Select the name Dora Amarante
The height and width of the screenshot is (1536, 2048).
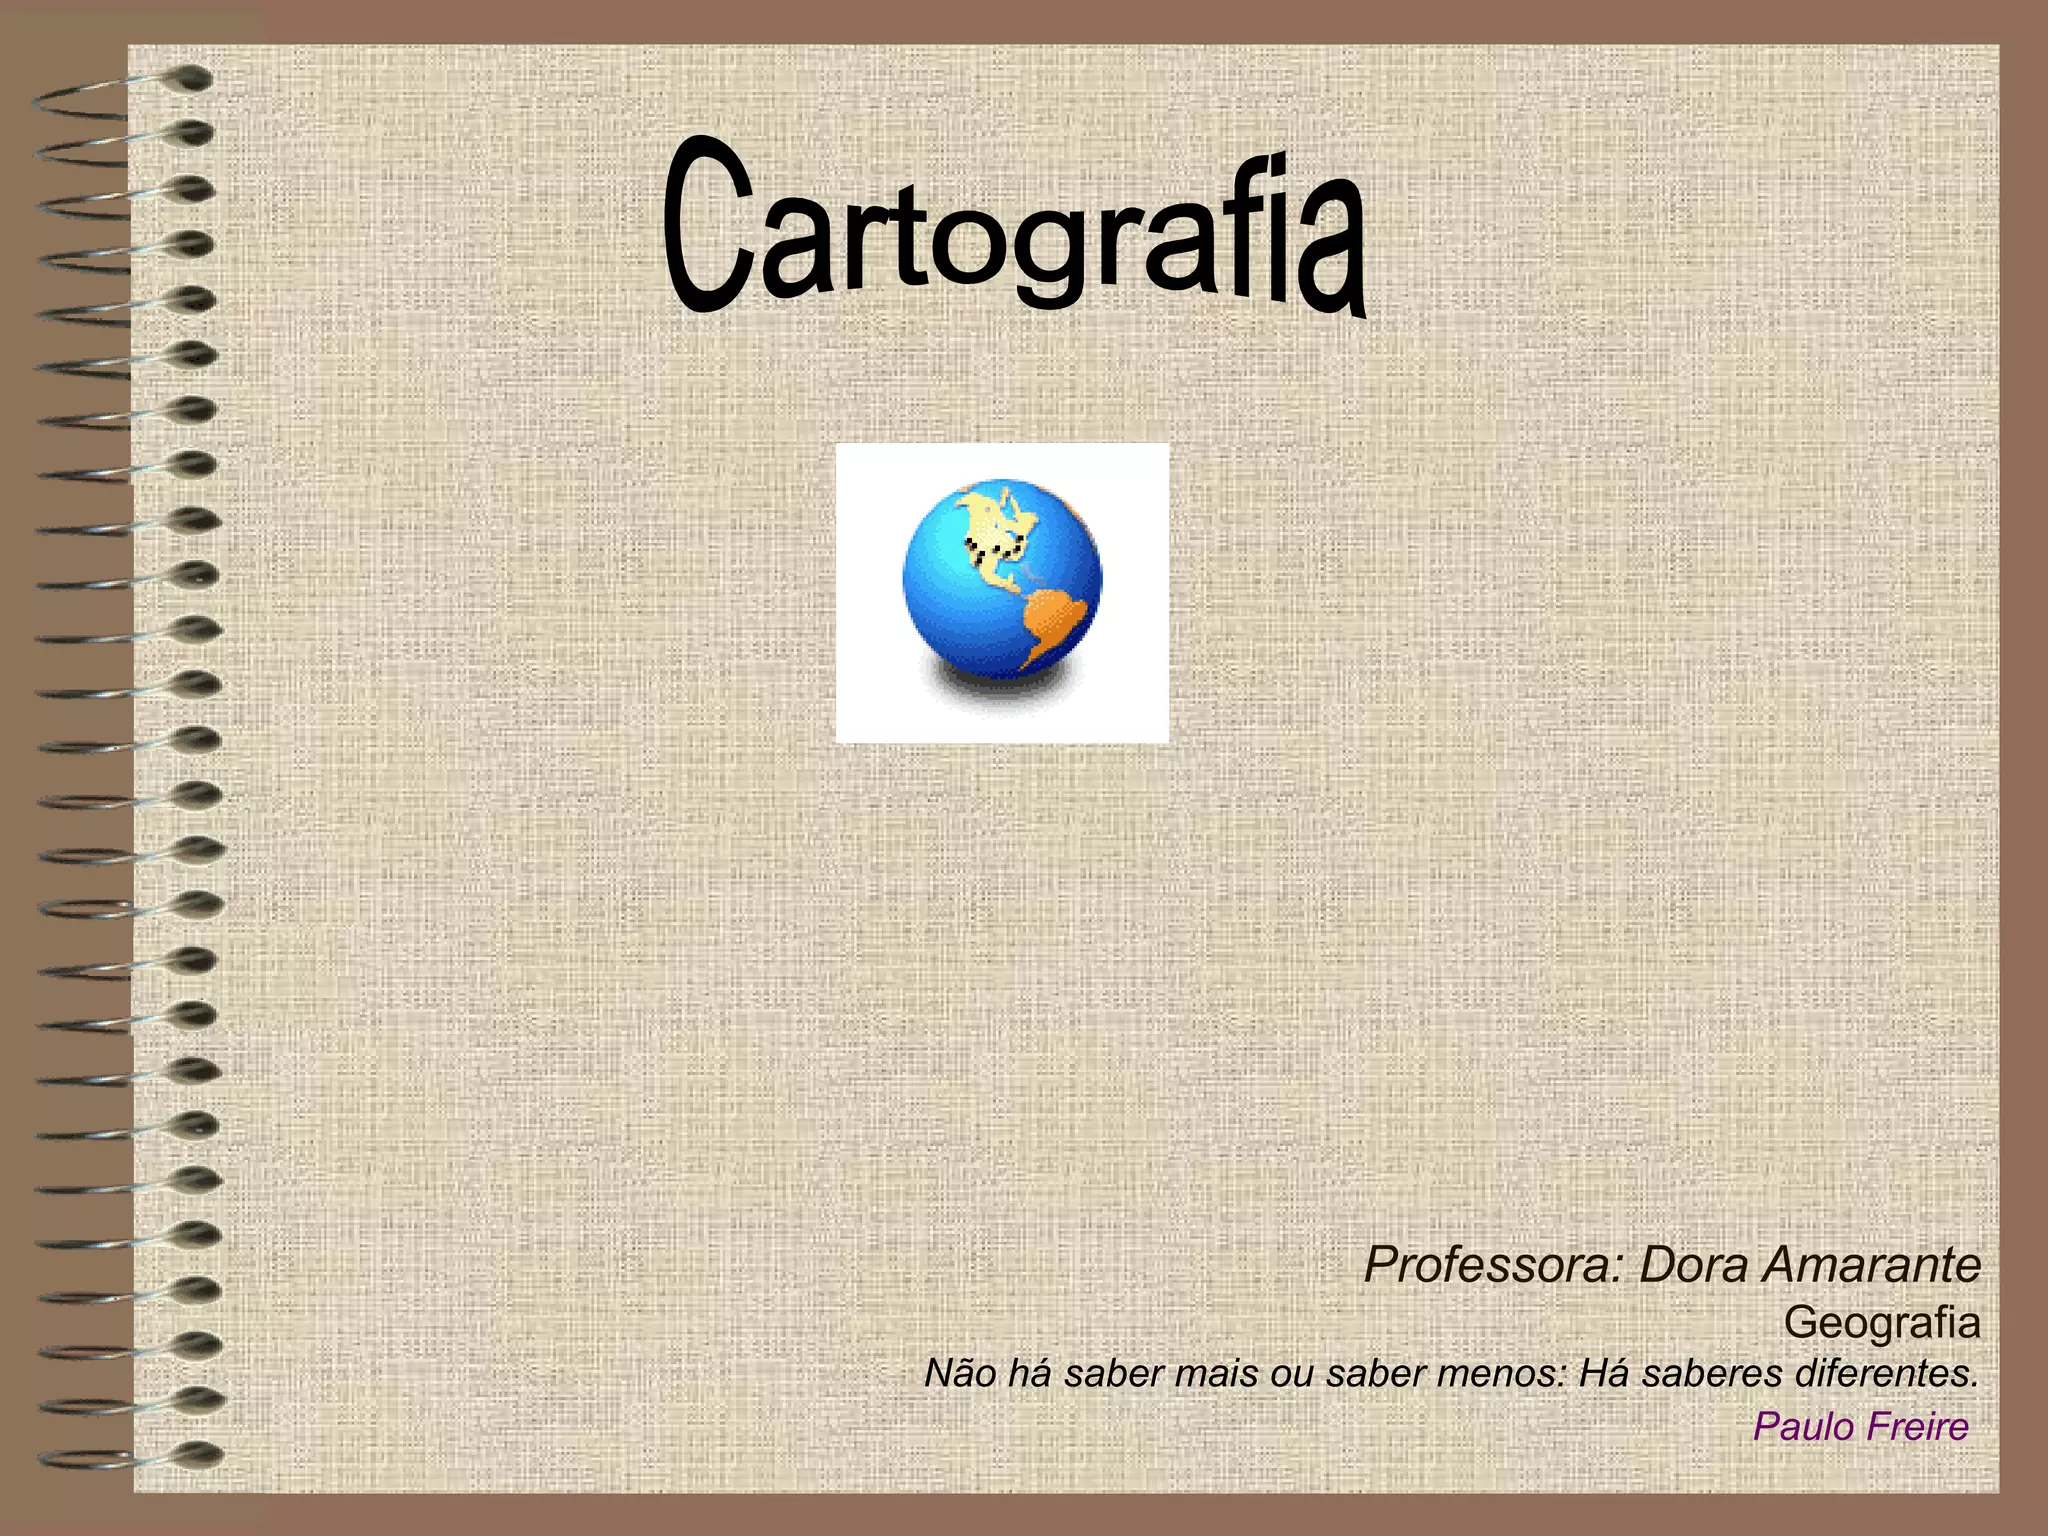[1810, 1265]
